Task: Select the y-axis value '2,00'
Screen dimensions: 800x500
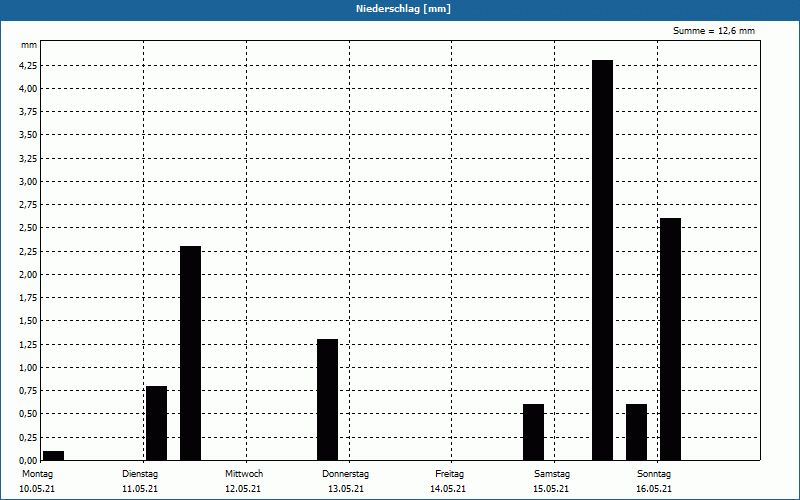Action: [28, 274]
